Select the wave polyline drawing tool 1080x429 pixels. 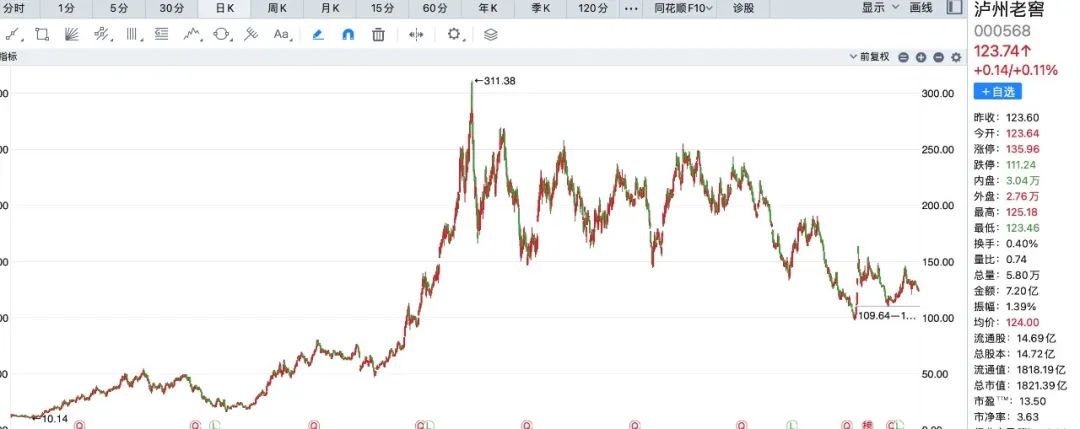click(x=192, y=34)
